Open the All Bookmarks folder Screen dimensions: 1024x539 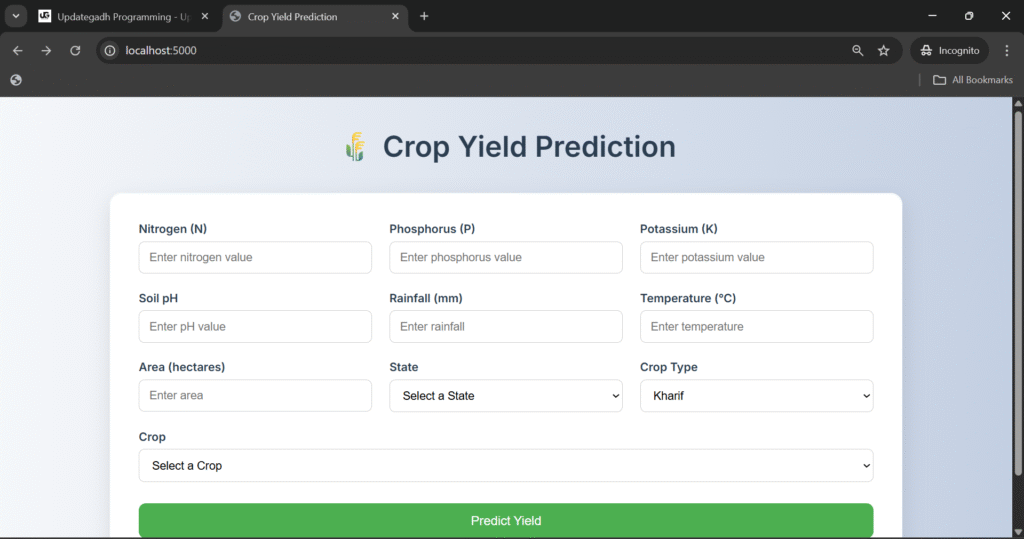pos(972,80)
